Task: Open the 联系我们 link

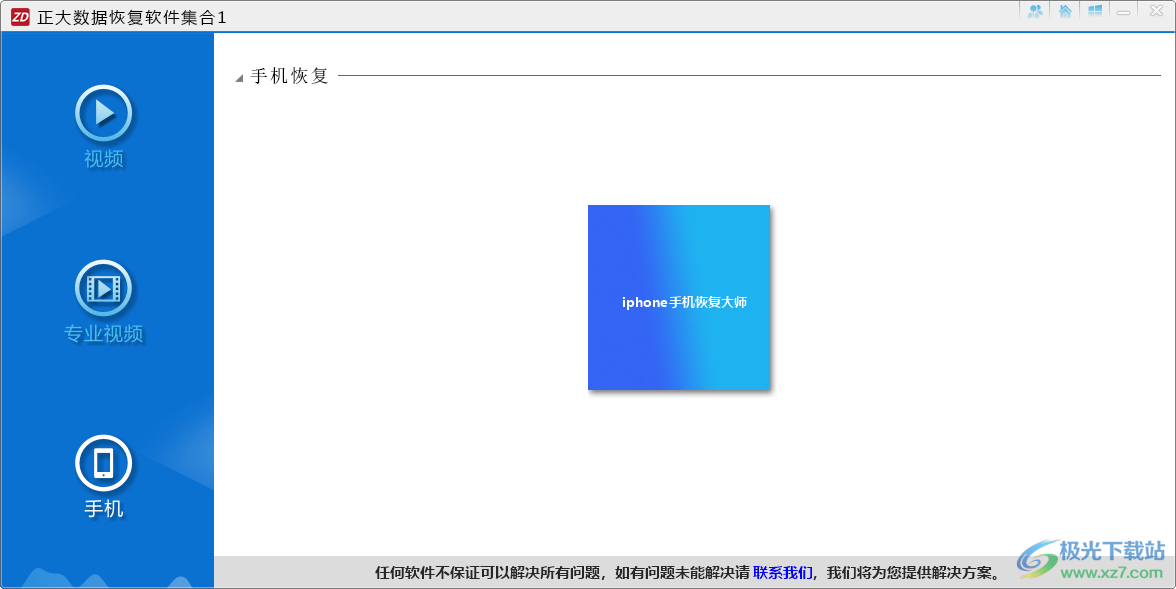Action: click(x=782, y=573)
